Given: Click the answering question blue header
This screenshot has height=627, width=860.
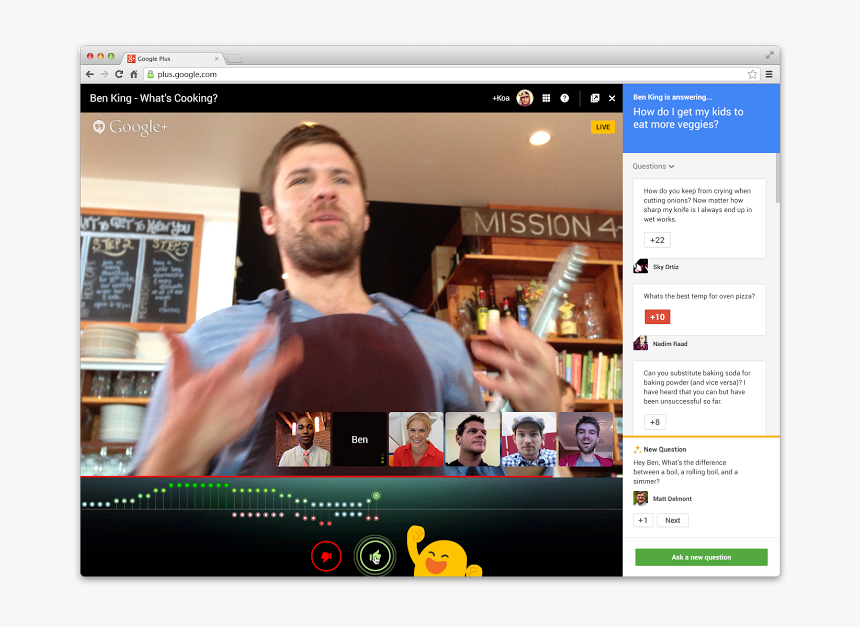Looking at the screenshot, I should click(701, 118).
